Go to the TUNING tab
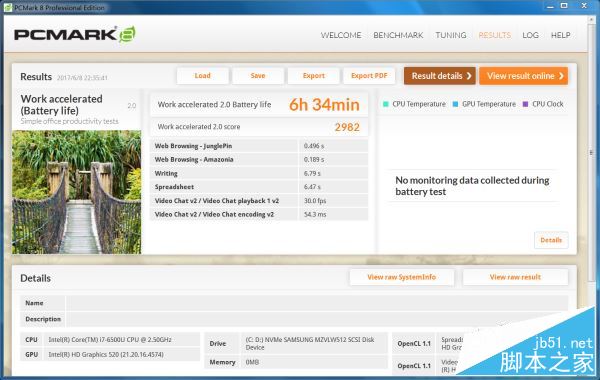The height and width of the screenshot is (380, 600). tap(451, 35)
